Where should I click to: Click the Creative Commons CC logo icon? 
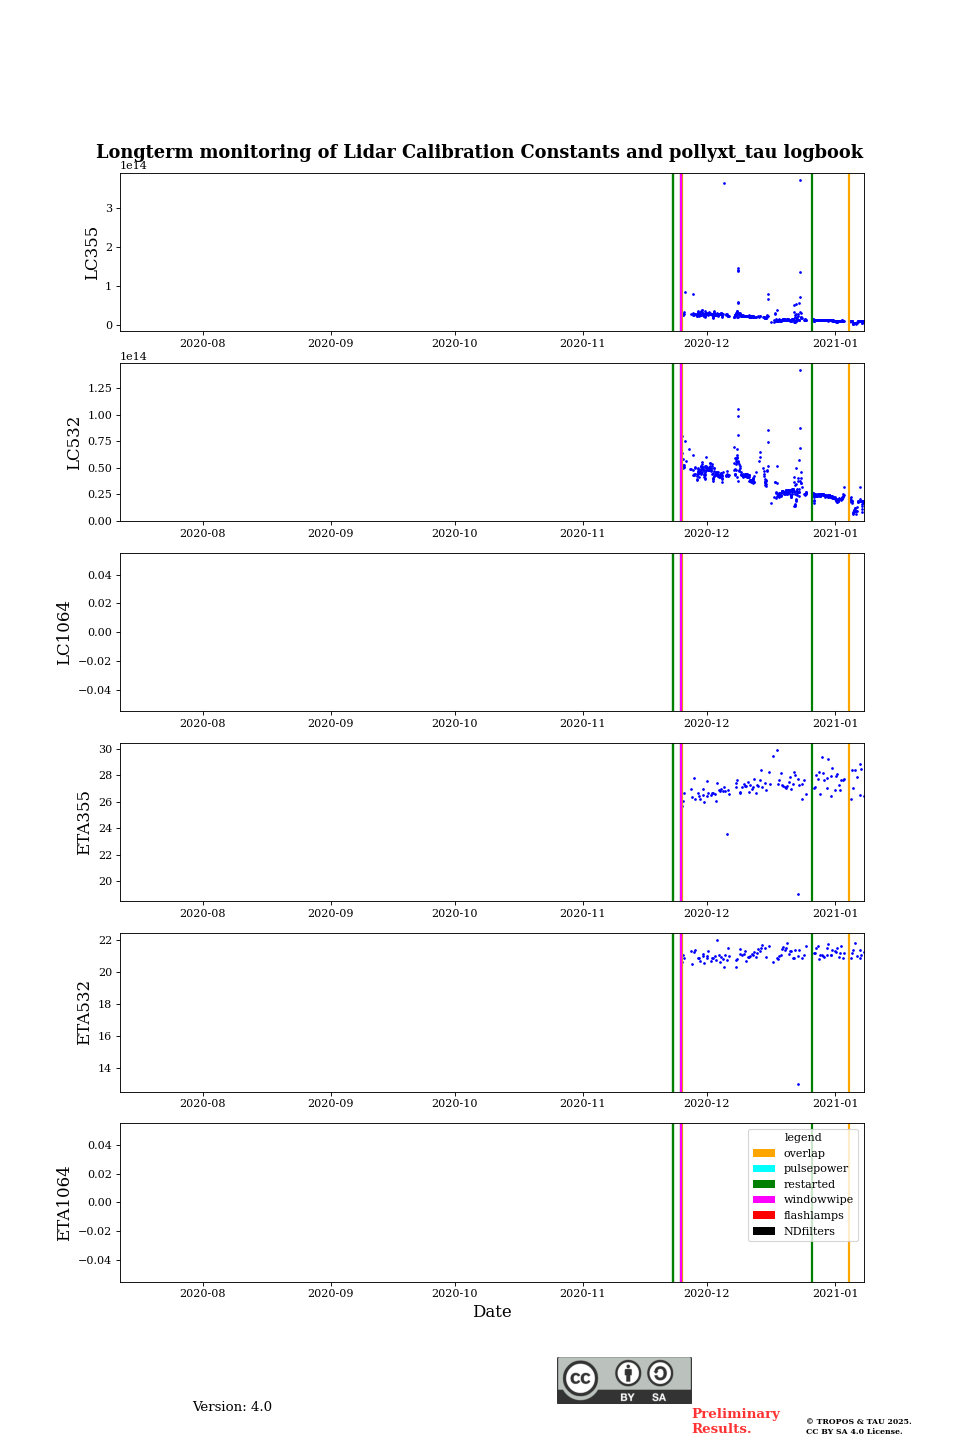click(580, 1378)
